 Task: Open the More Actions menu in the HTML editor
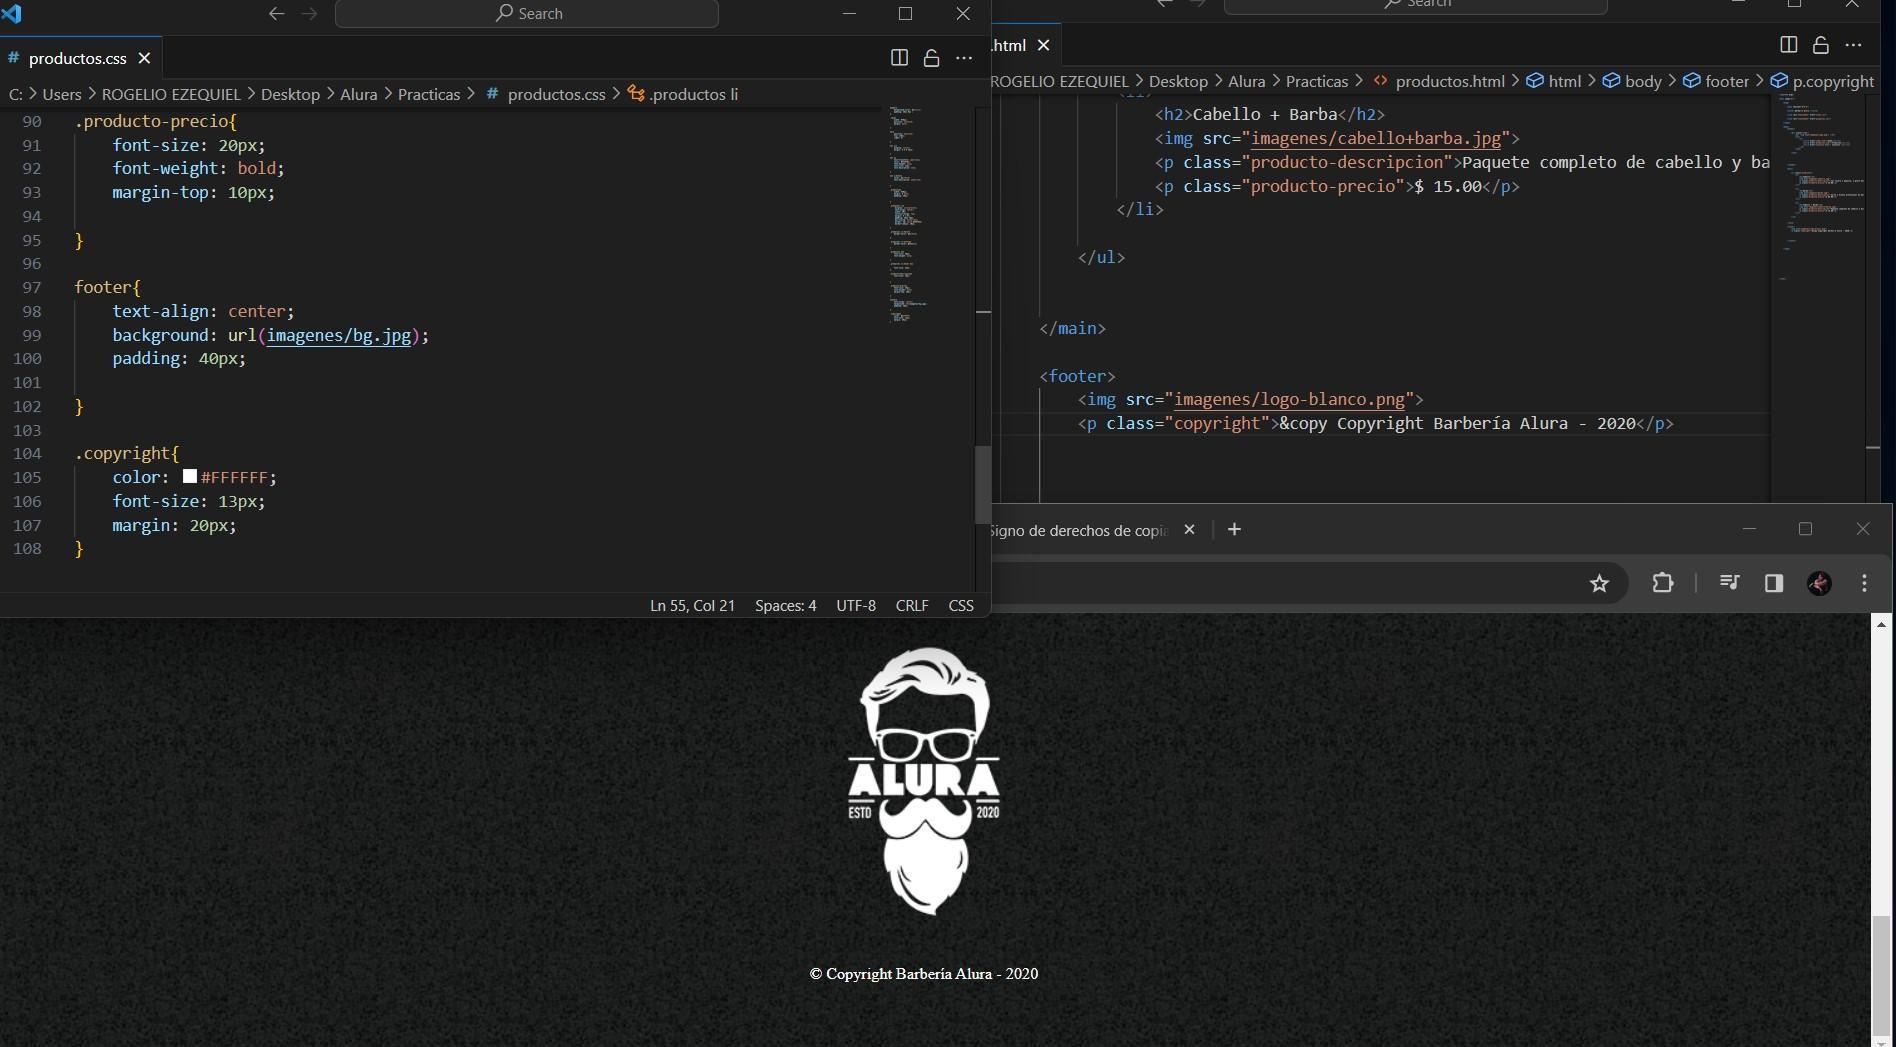coord(1854,45)
